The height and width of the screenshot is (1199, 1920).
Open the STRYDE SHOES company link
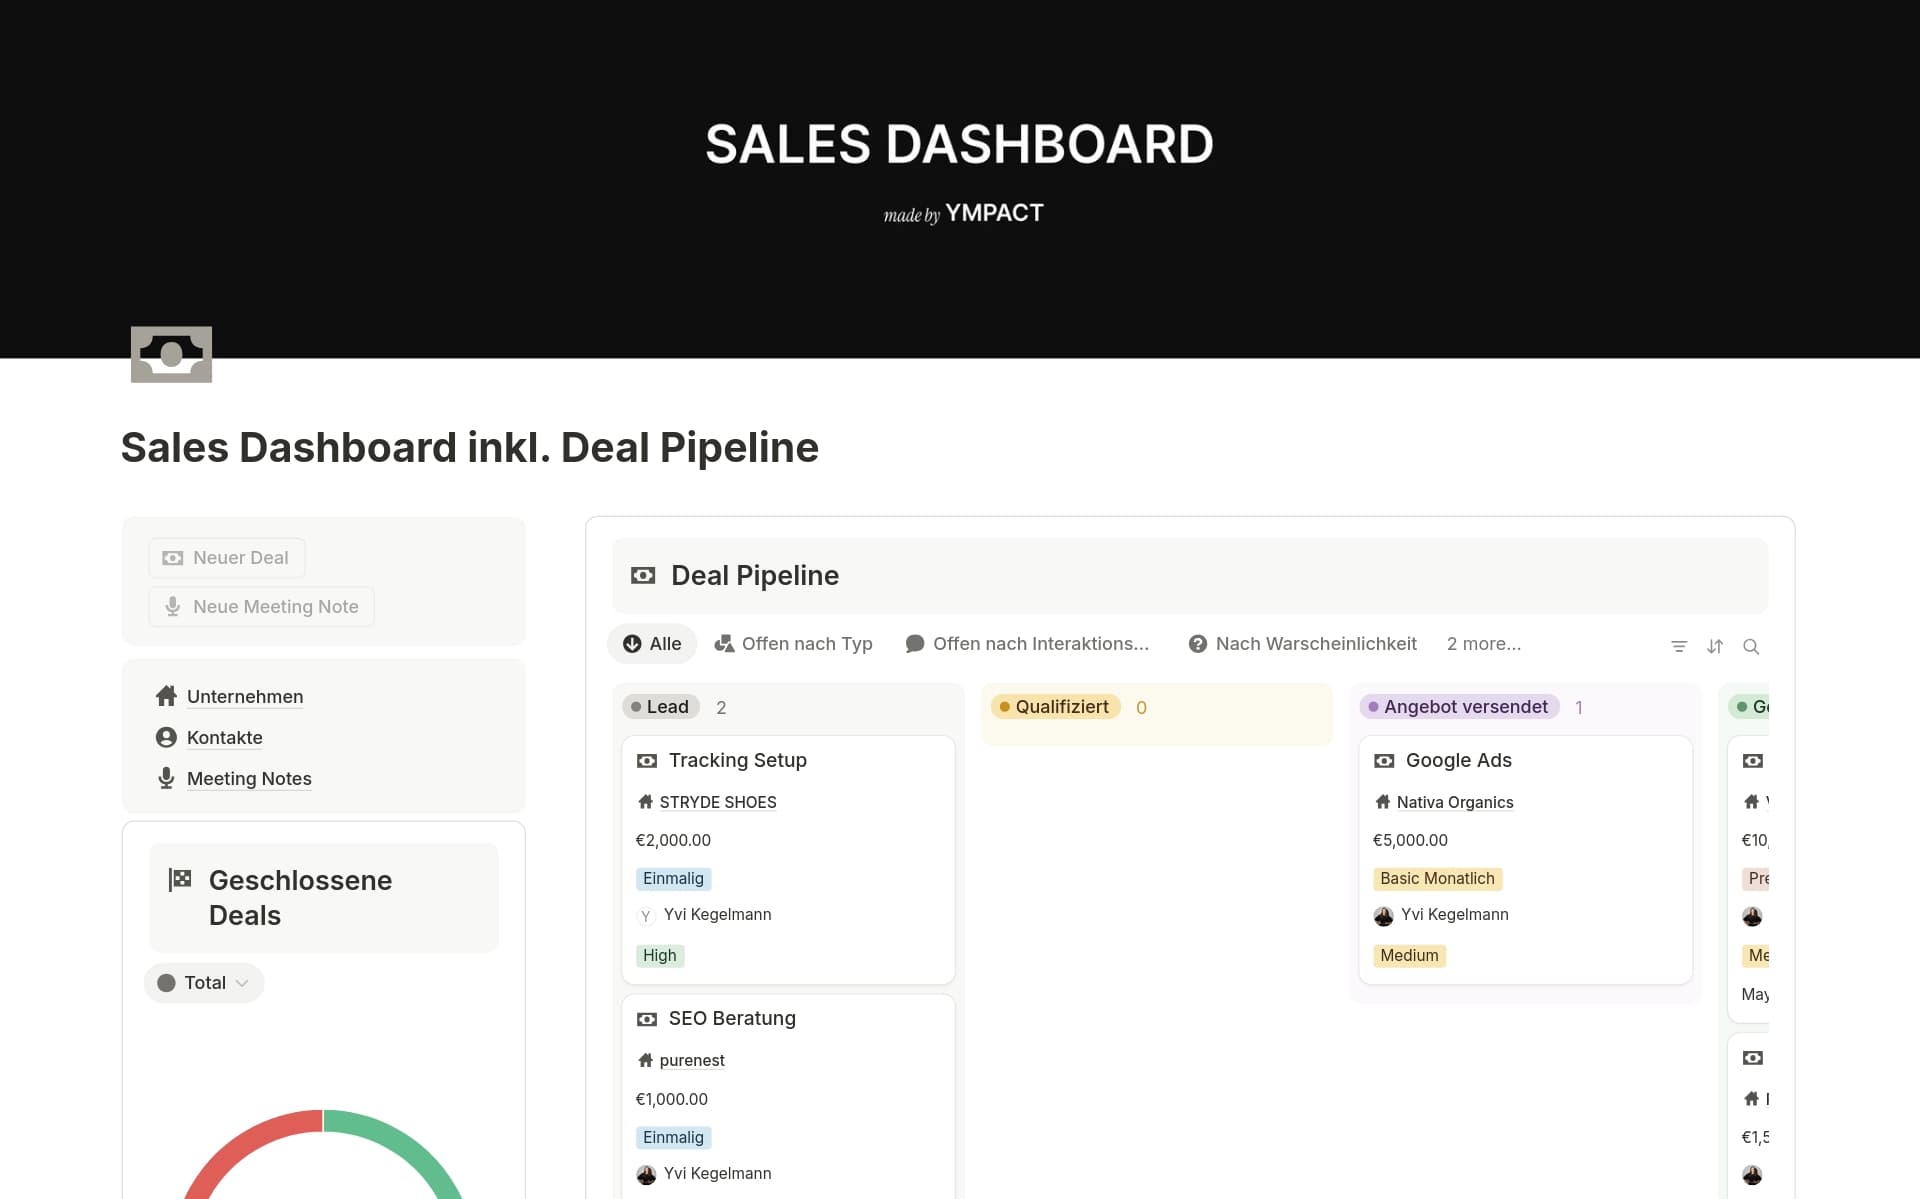[x=717, y=802]
